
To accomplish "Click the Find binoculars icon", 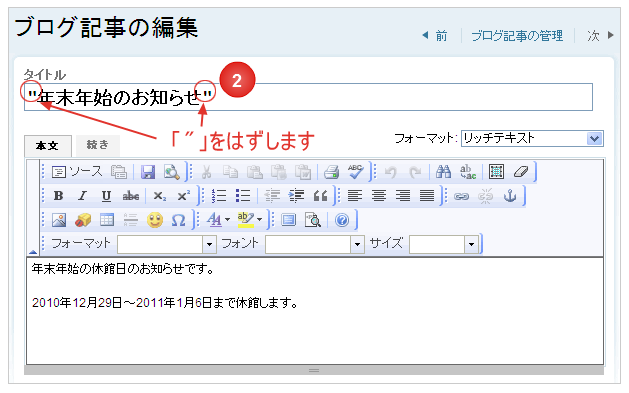I will point(443,172).
